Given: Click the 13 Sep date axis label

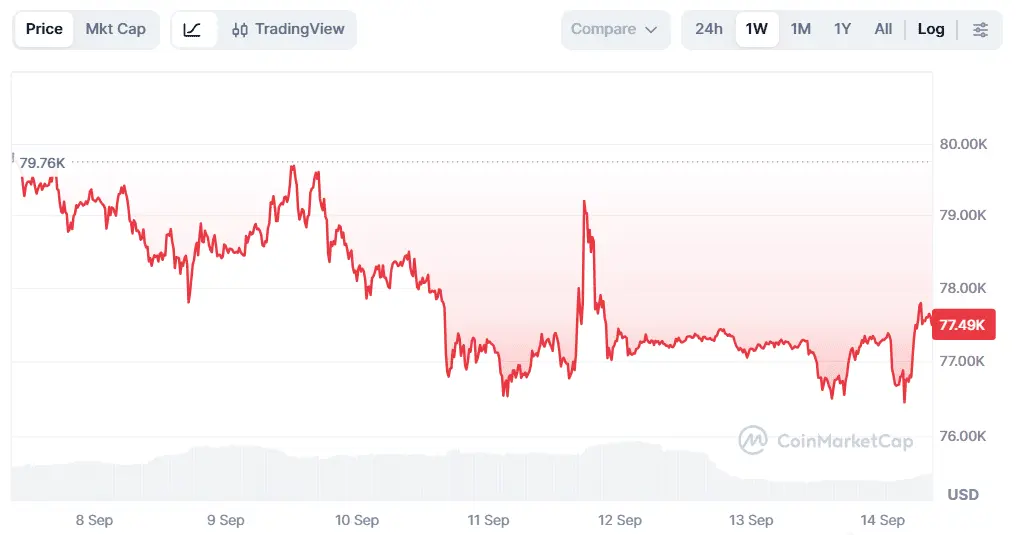Looking at the screenshot, I should tap(751, 520).
